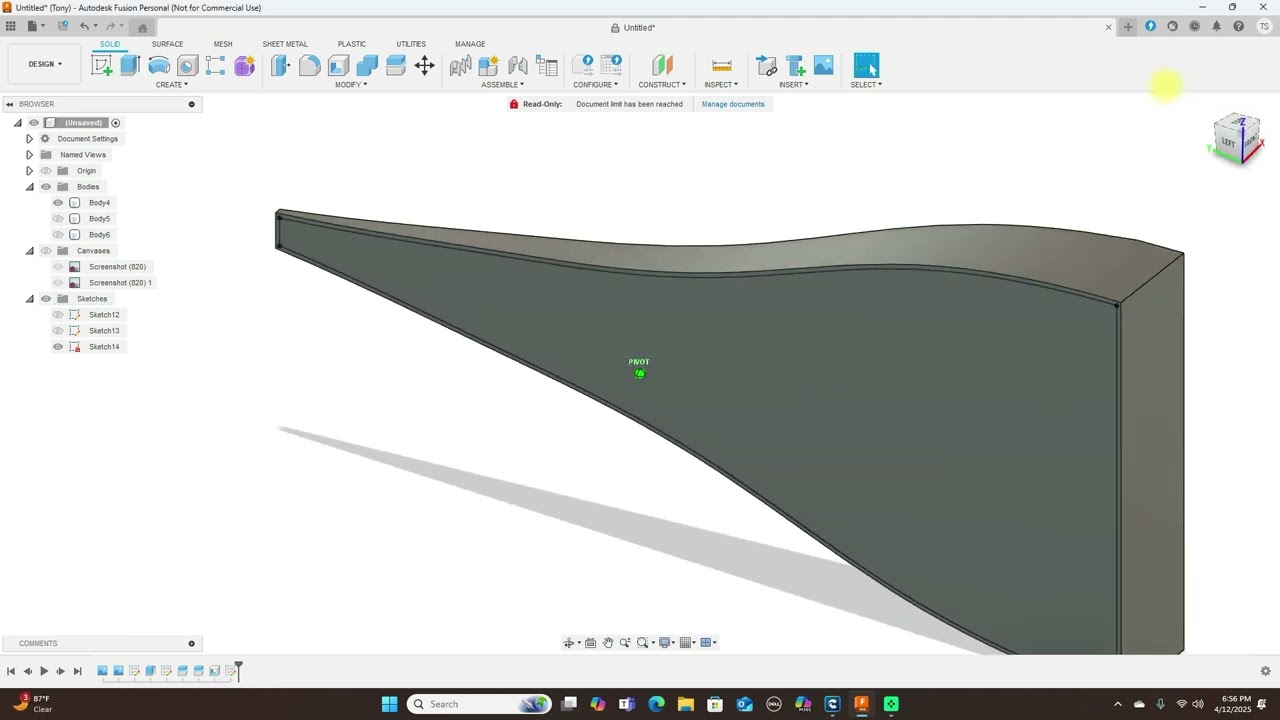Viewport: 1280px width, 720px height.
Task: Toggle visibility of Body6
Action: tap(58, 235)
